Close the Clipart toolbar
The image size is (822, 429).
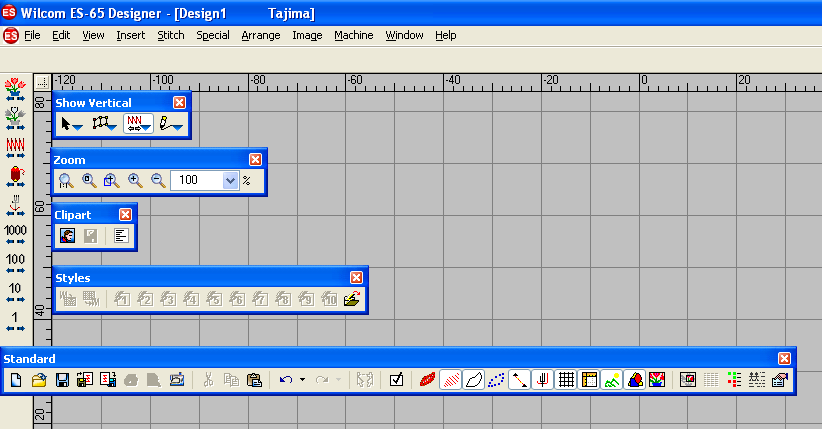[x=125, y=214]
